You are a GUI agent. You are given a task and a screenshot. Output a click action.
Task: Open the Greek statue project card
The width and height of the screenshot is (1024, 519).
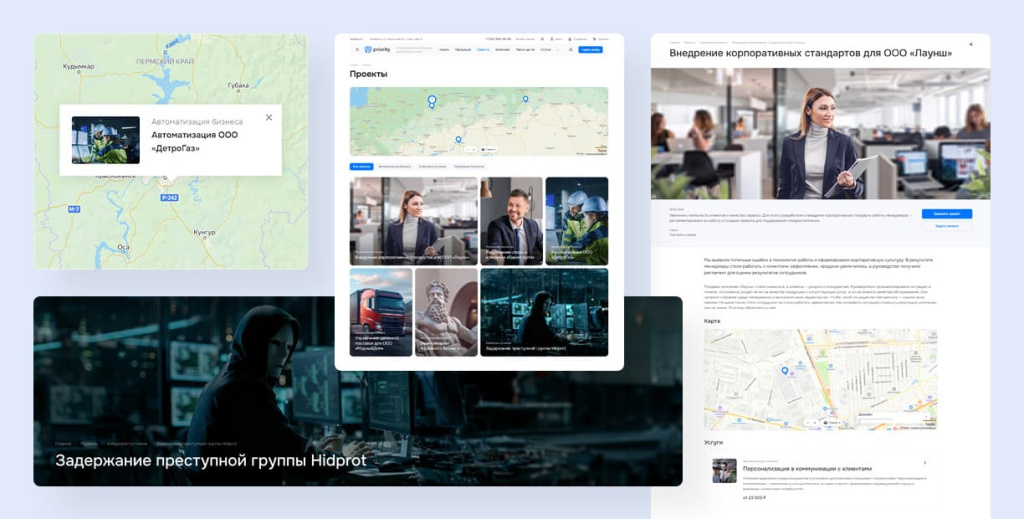446,312
